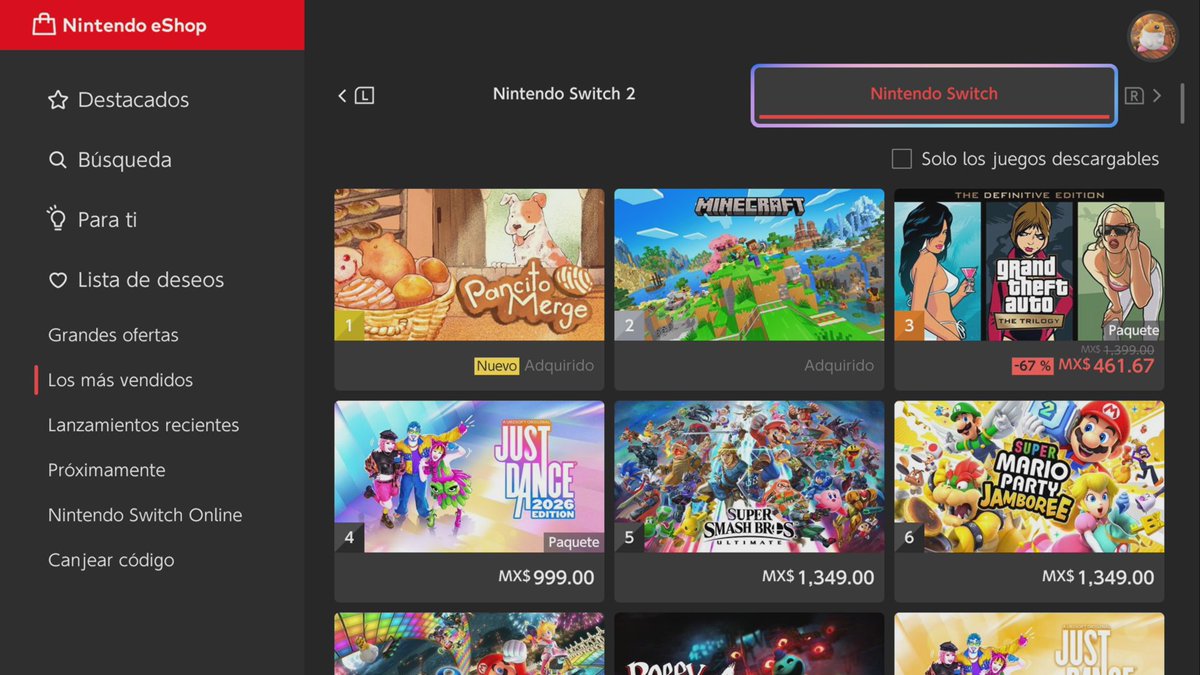Go to Grandes ofertas
The height and width of the screenshot is (675, 1200).
[113, 335]
